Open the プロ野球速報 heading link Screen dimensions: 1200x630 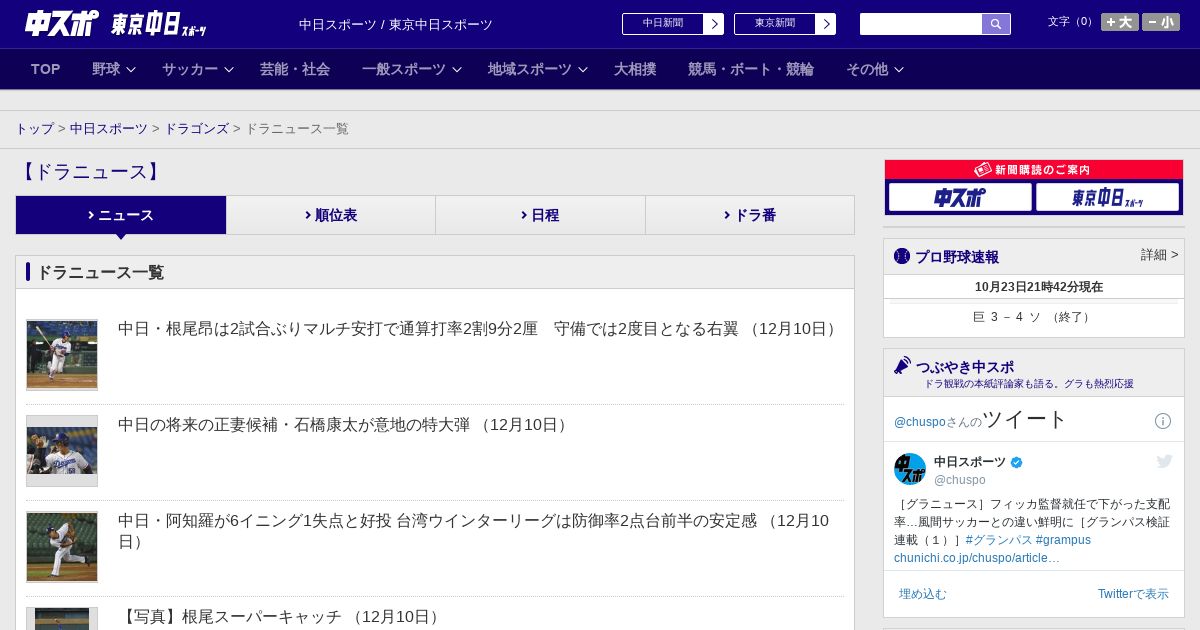(x=957, y=257)
